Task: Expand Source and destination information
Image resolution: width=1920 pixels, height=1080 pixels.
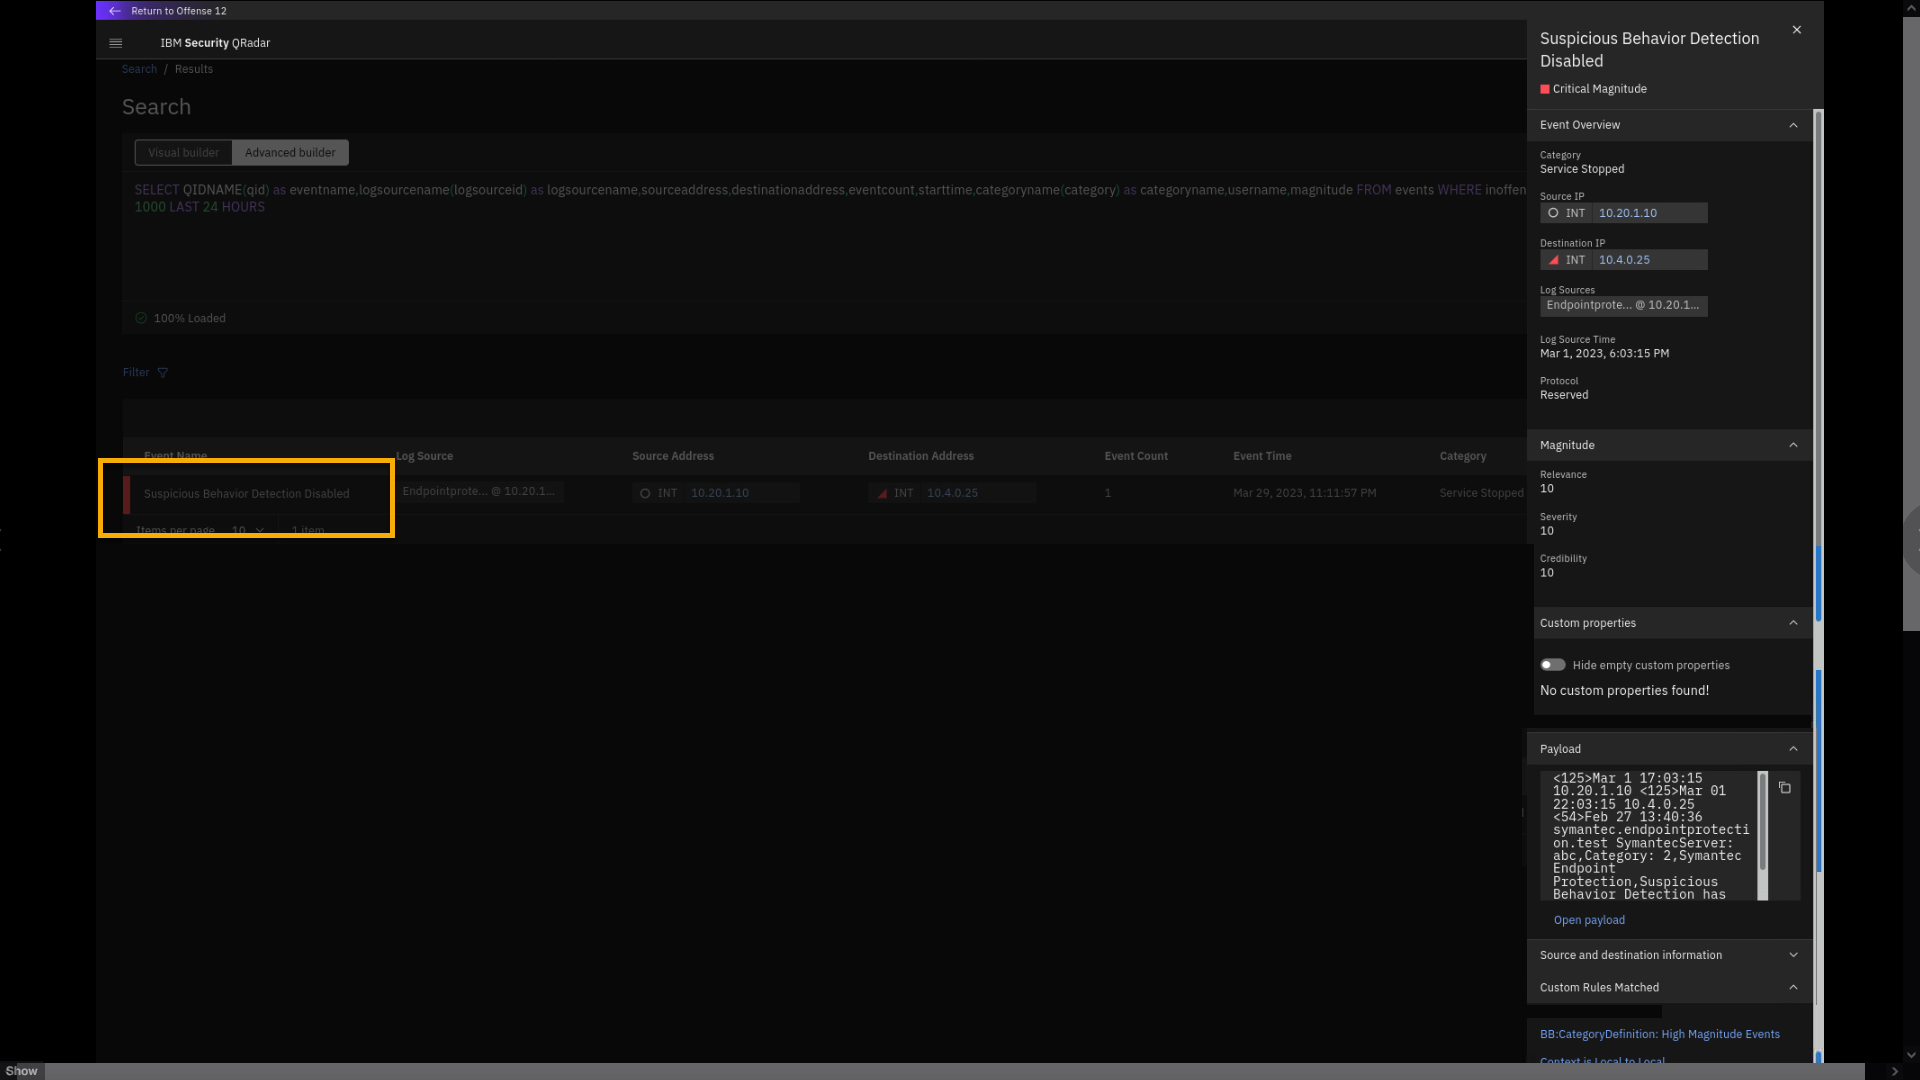Action: 1793,955
